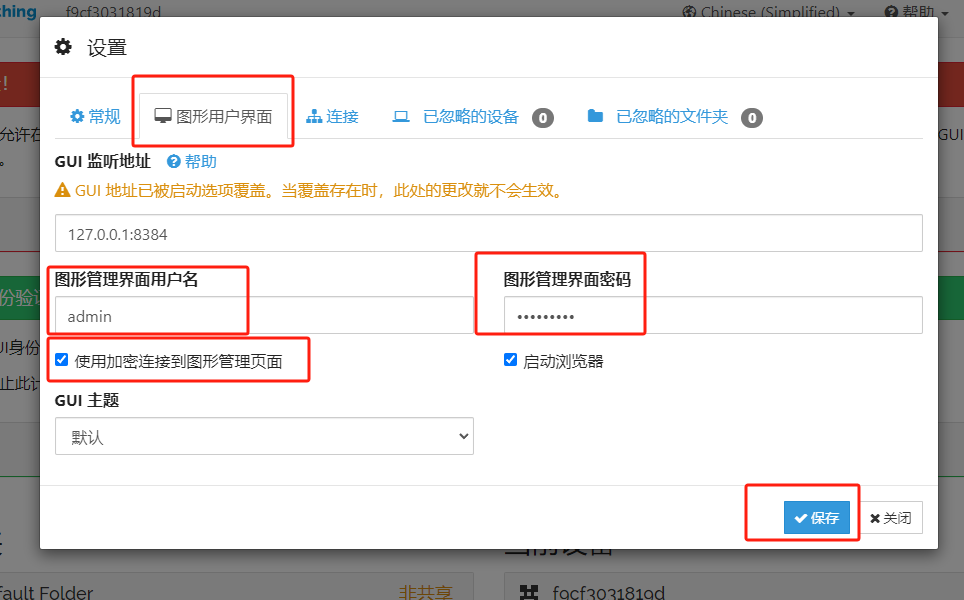Open the 已忽略的设备 tab
The width and height of the screenshot is (964, 600).
473,117
